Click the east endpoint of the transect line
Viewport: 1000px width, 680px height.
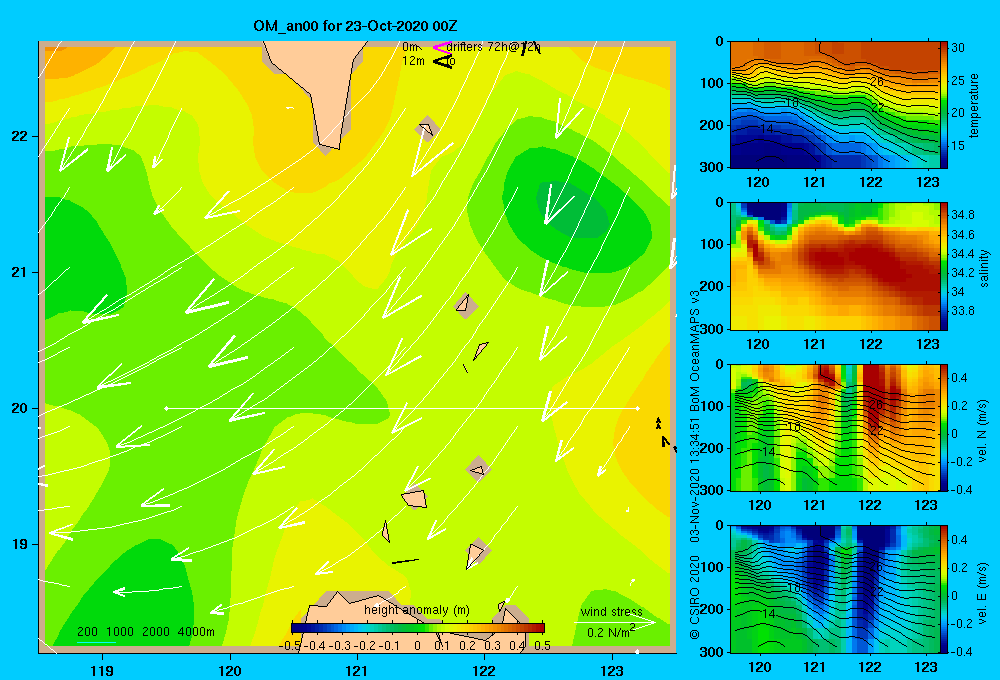pos(637,408)
